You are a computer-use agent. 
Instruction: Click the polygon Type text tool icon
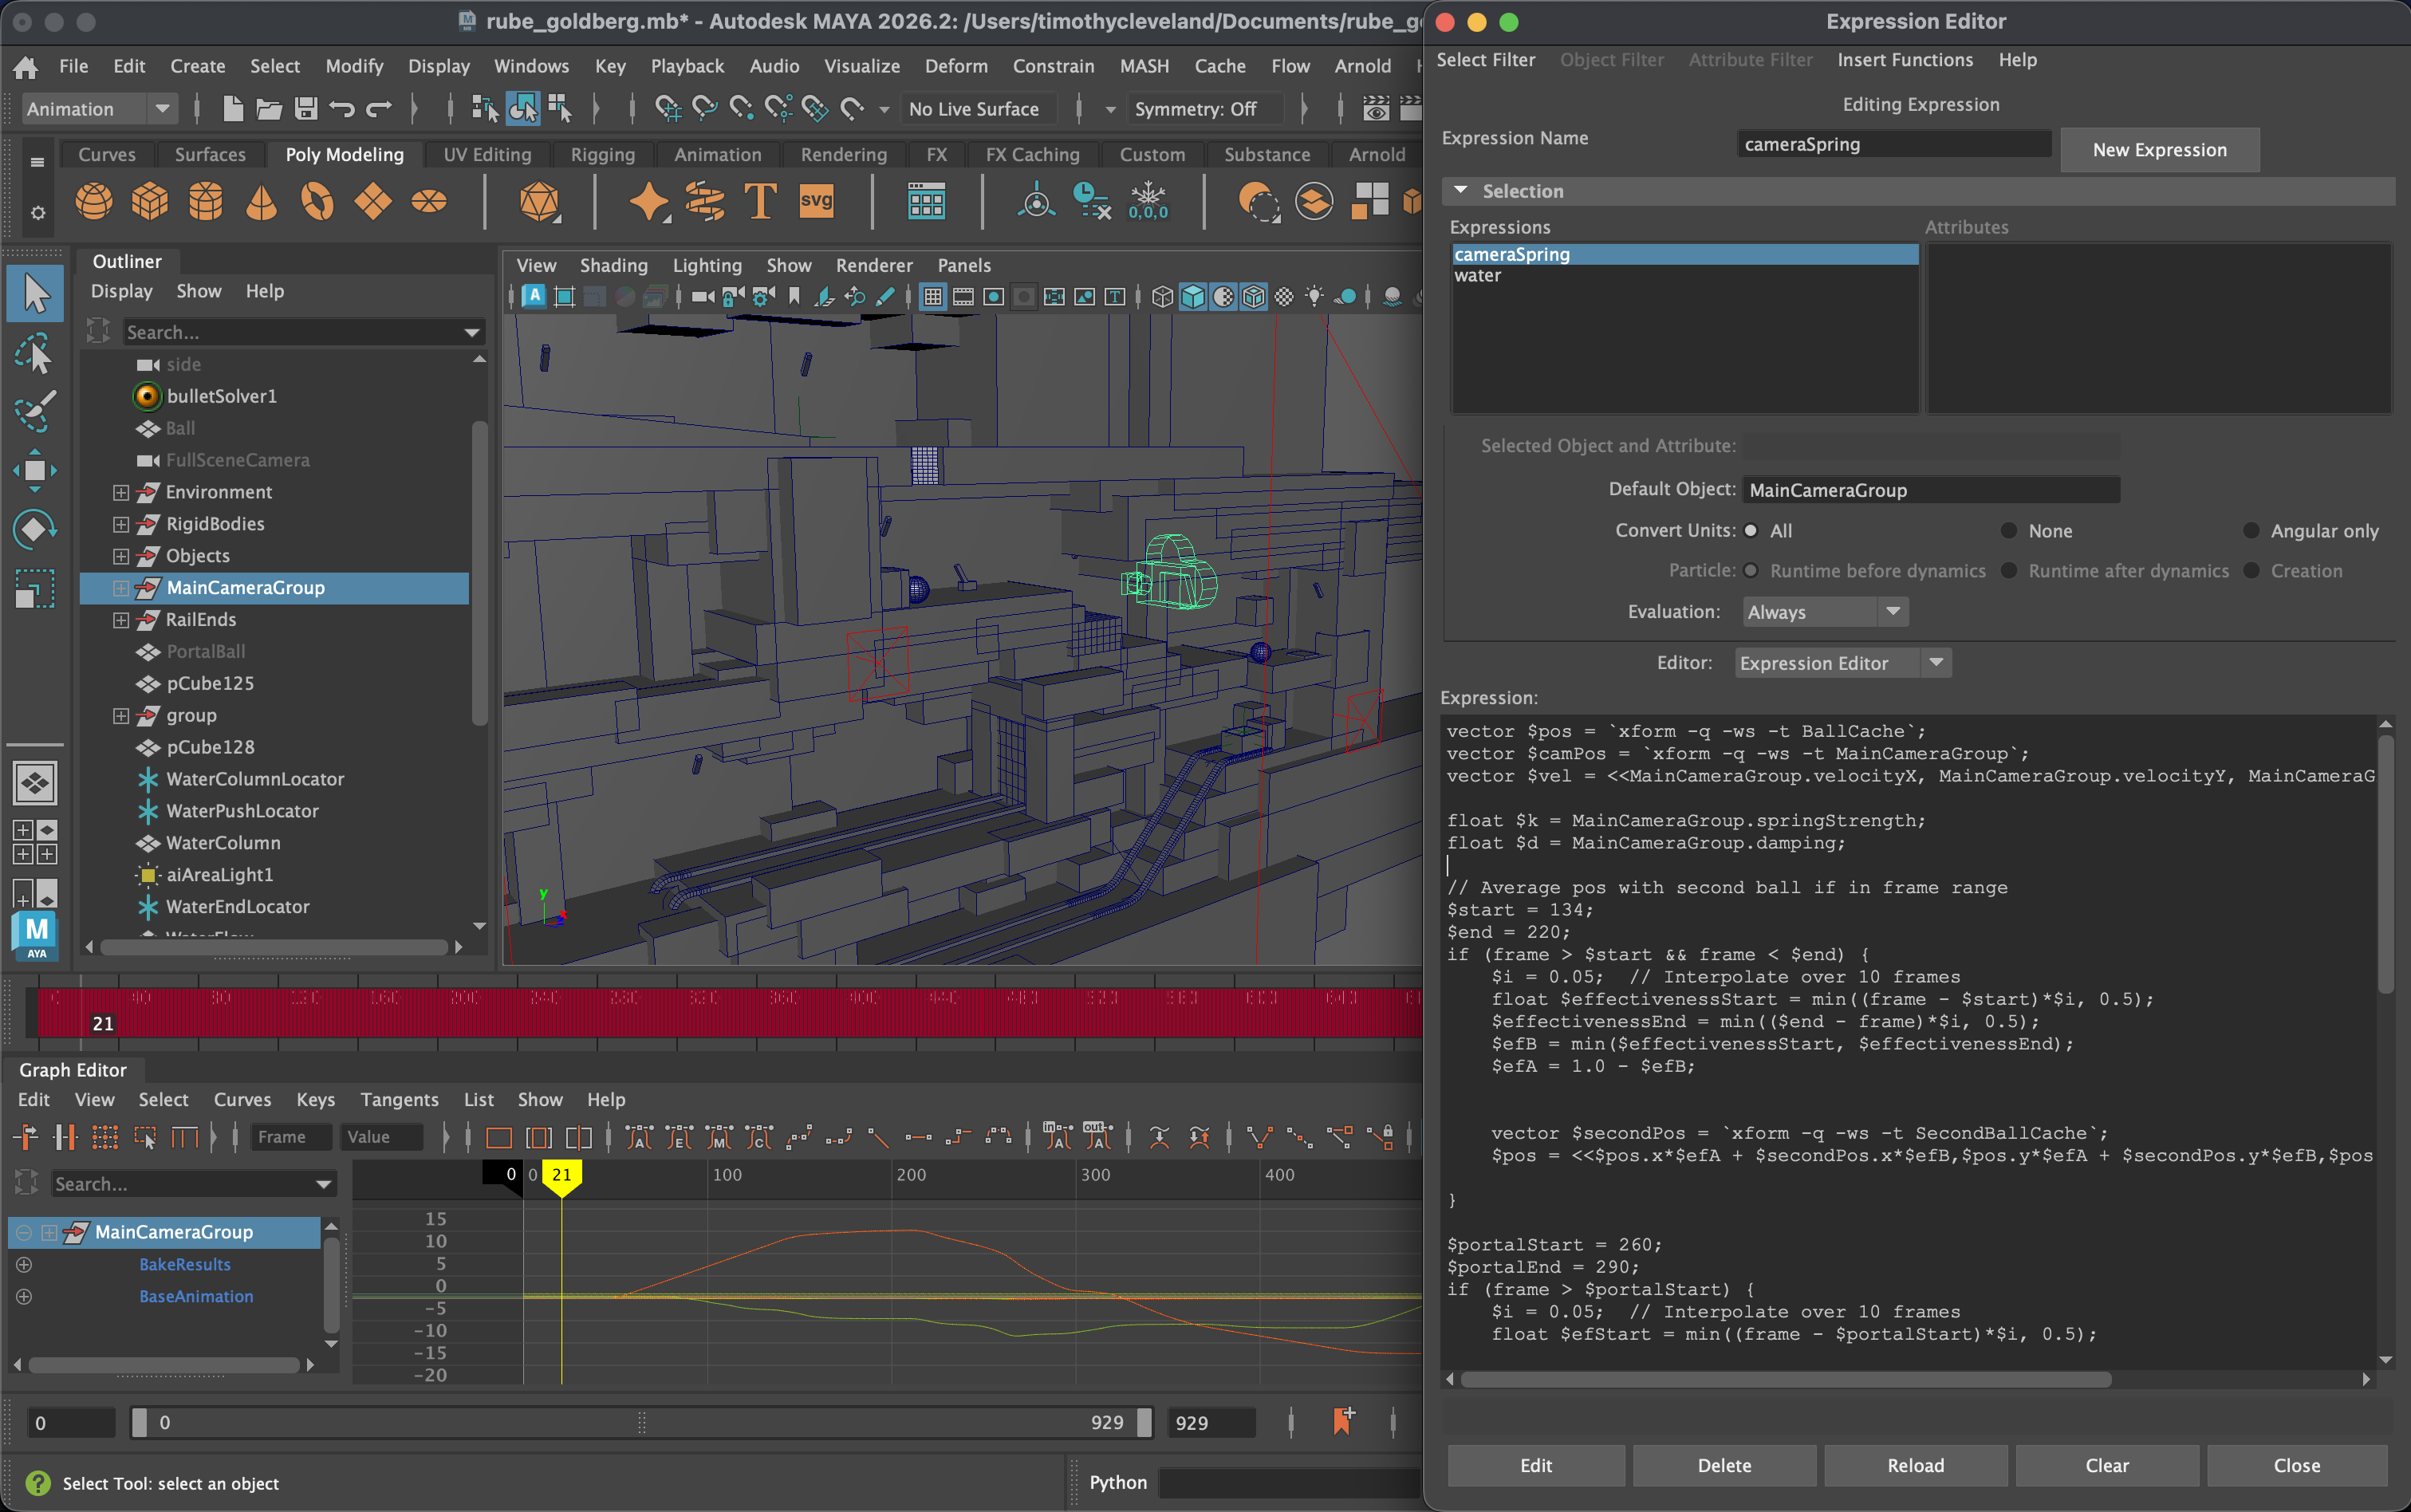point(760,202)
